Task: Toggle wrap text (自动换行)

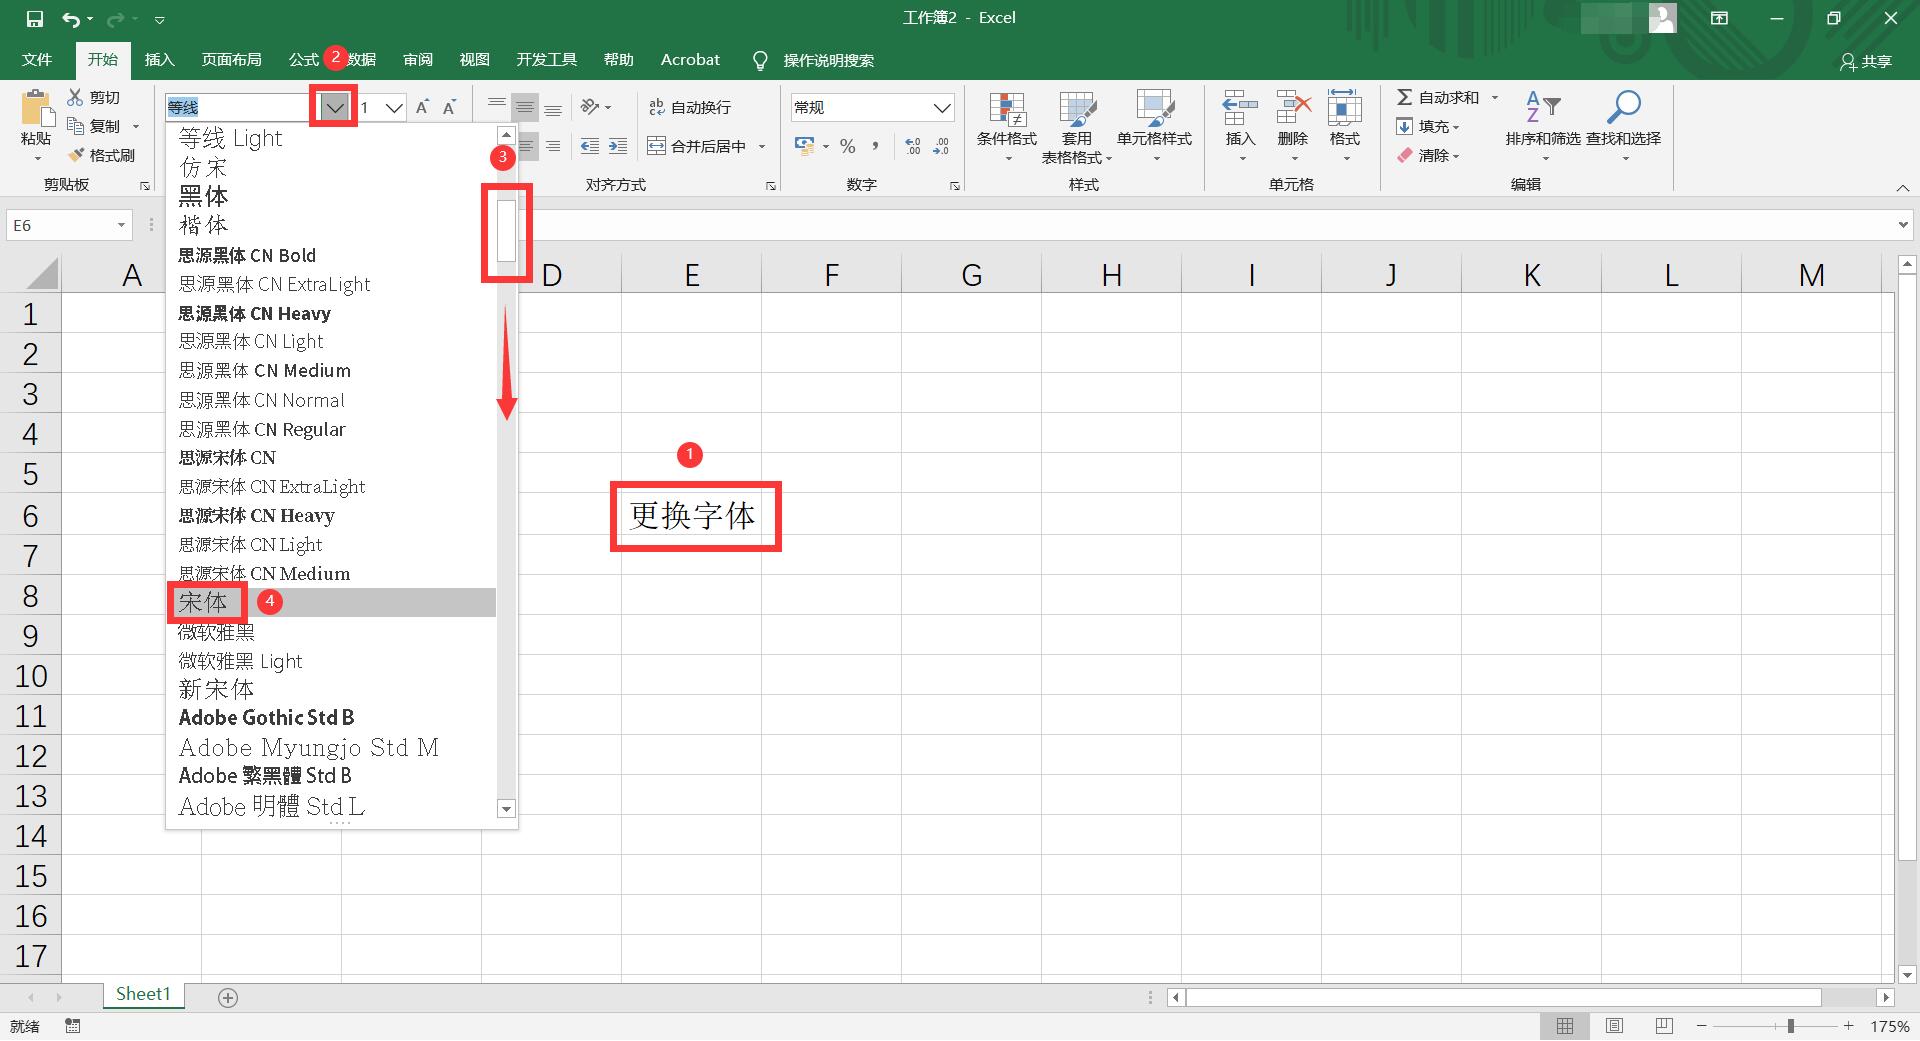Action: click(690, 107)
